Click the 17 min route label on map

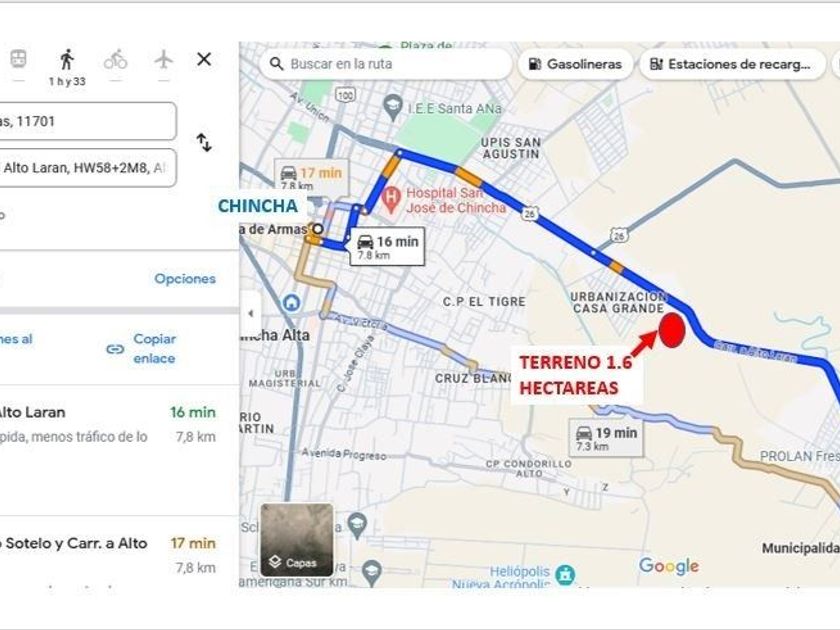coord(311,178)
